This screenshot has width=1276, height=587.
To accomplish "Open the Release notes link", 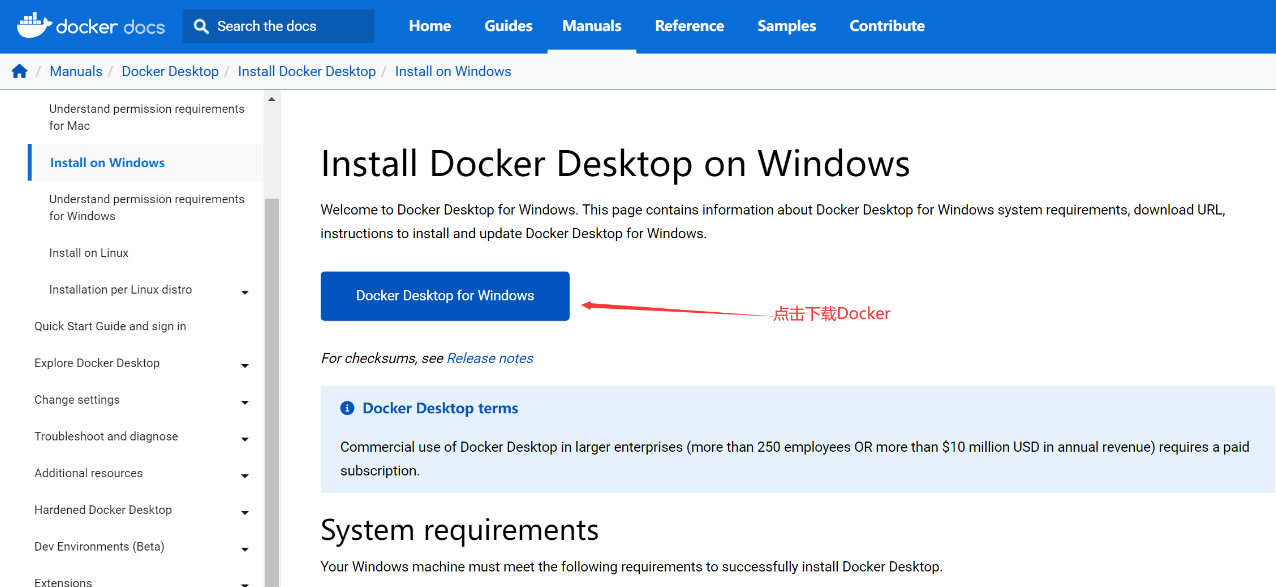I will tap(490, 358).
